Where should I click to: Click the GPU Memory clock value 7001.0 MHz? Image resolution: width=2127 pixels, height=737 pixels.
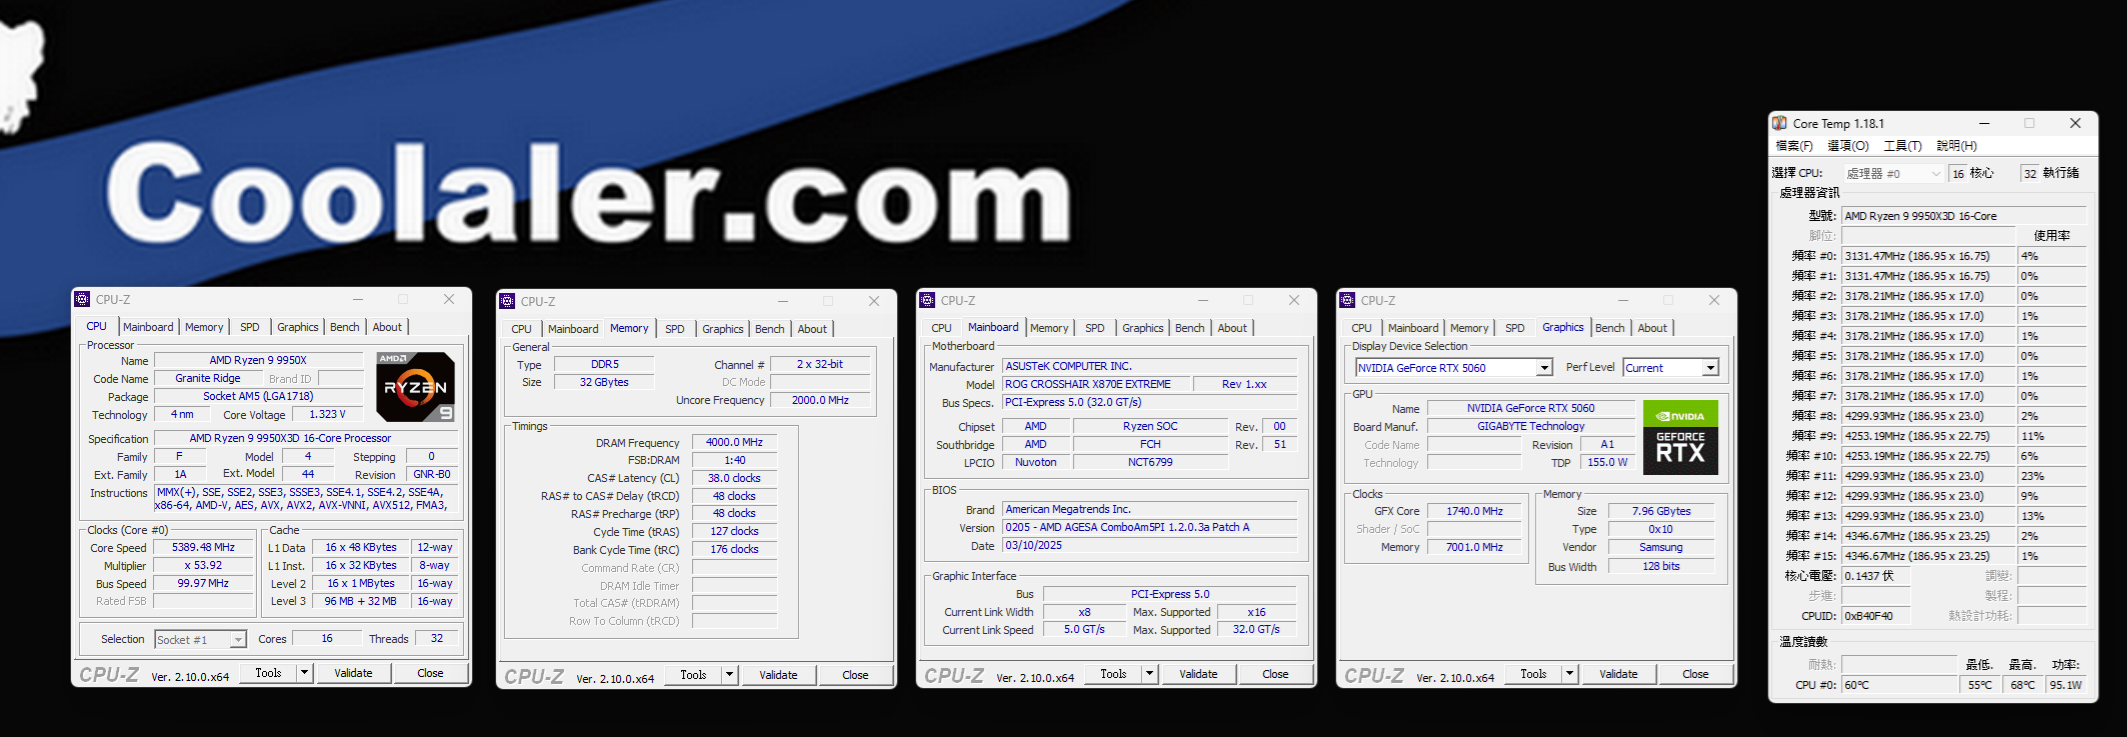pyautogui.click(x=1474, y=547)
